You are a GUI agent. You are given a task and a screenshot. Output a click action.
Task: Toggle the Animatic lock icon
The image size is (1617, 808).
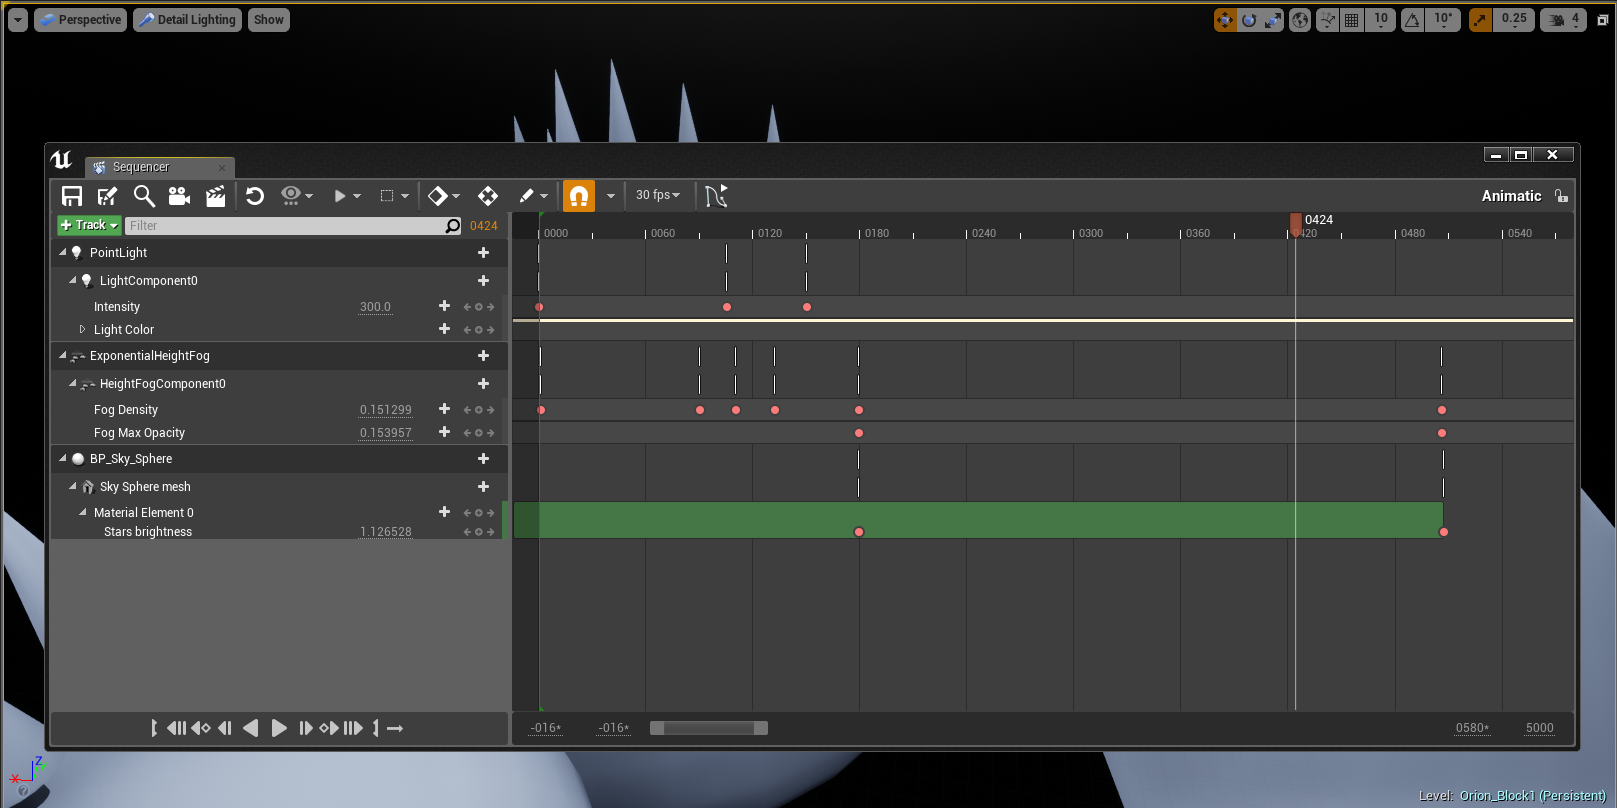pos(1561,196)
